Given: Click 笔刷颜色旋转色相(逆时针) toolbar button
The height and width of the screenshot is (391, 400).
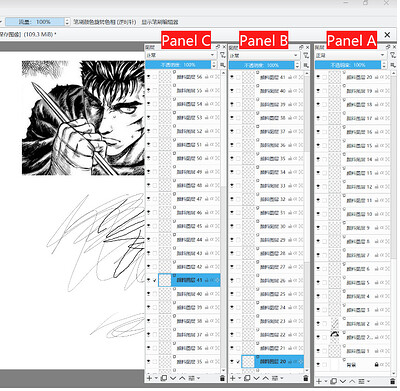Looking at the screenshot, I should pyautogui.click(x=105, y=22).
